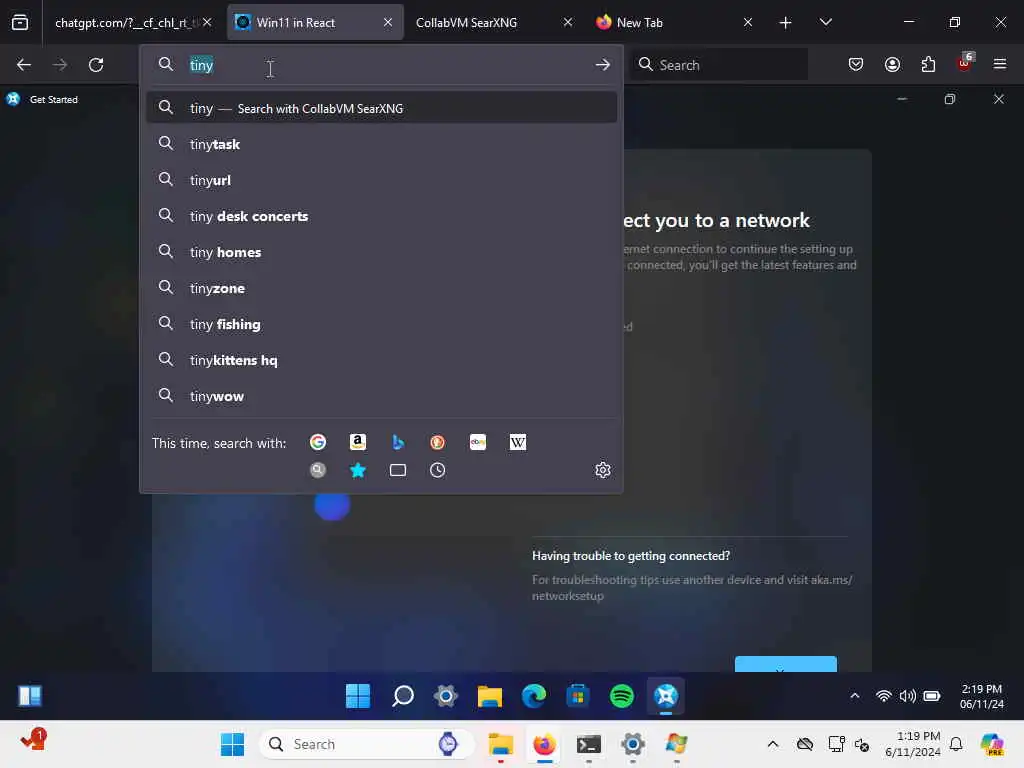This screenshot has height=768, width=1024.
Task: Open a new tab with plus button
Action: point(786,22)
